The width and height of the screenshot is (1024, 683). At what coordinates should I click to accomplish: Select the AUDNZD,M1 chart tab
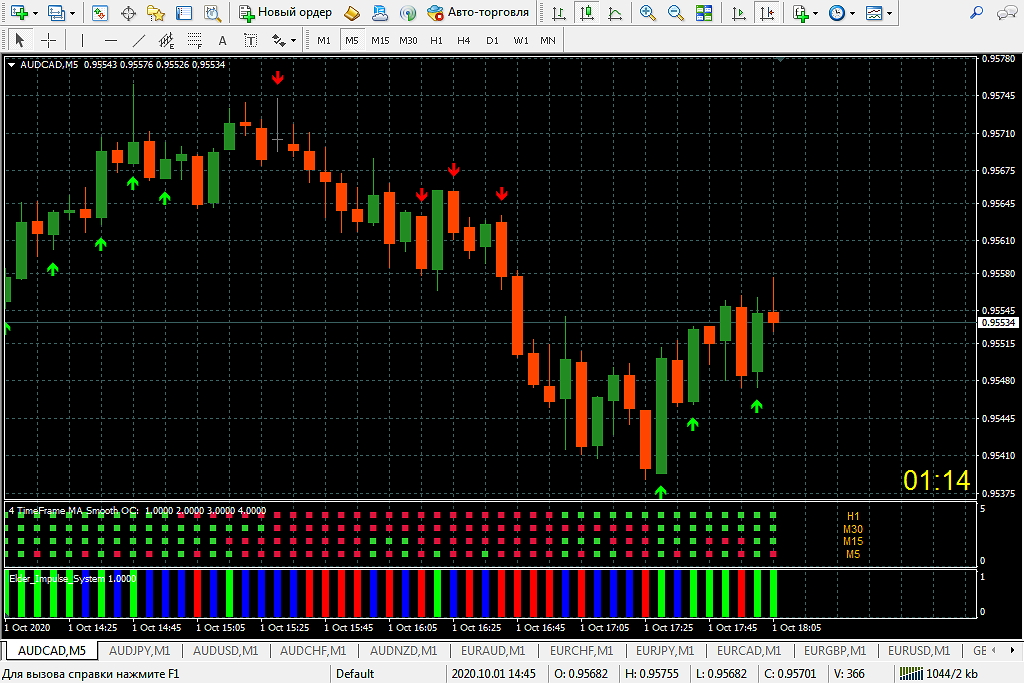pos(403,651)
